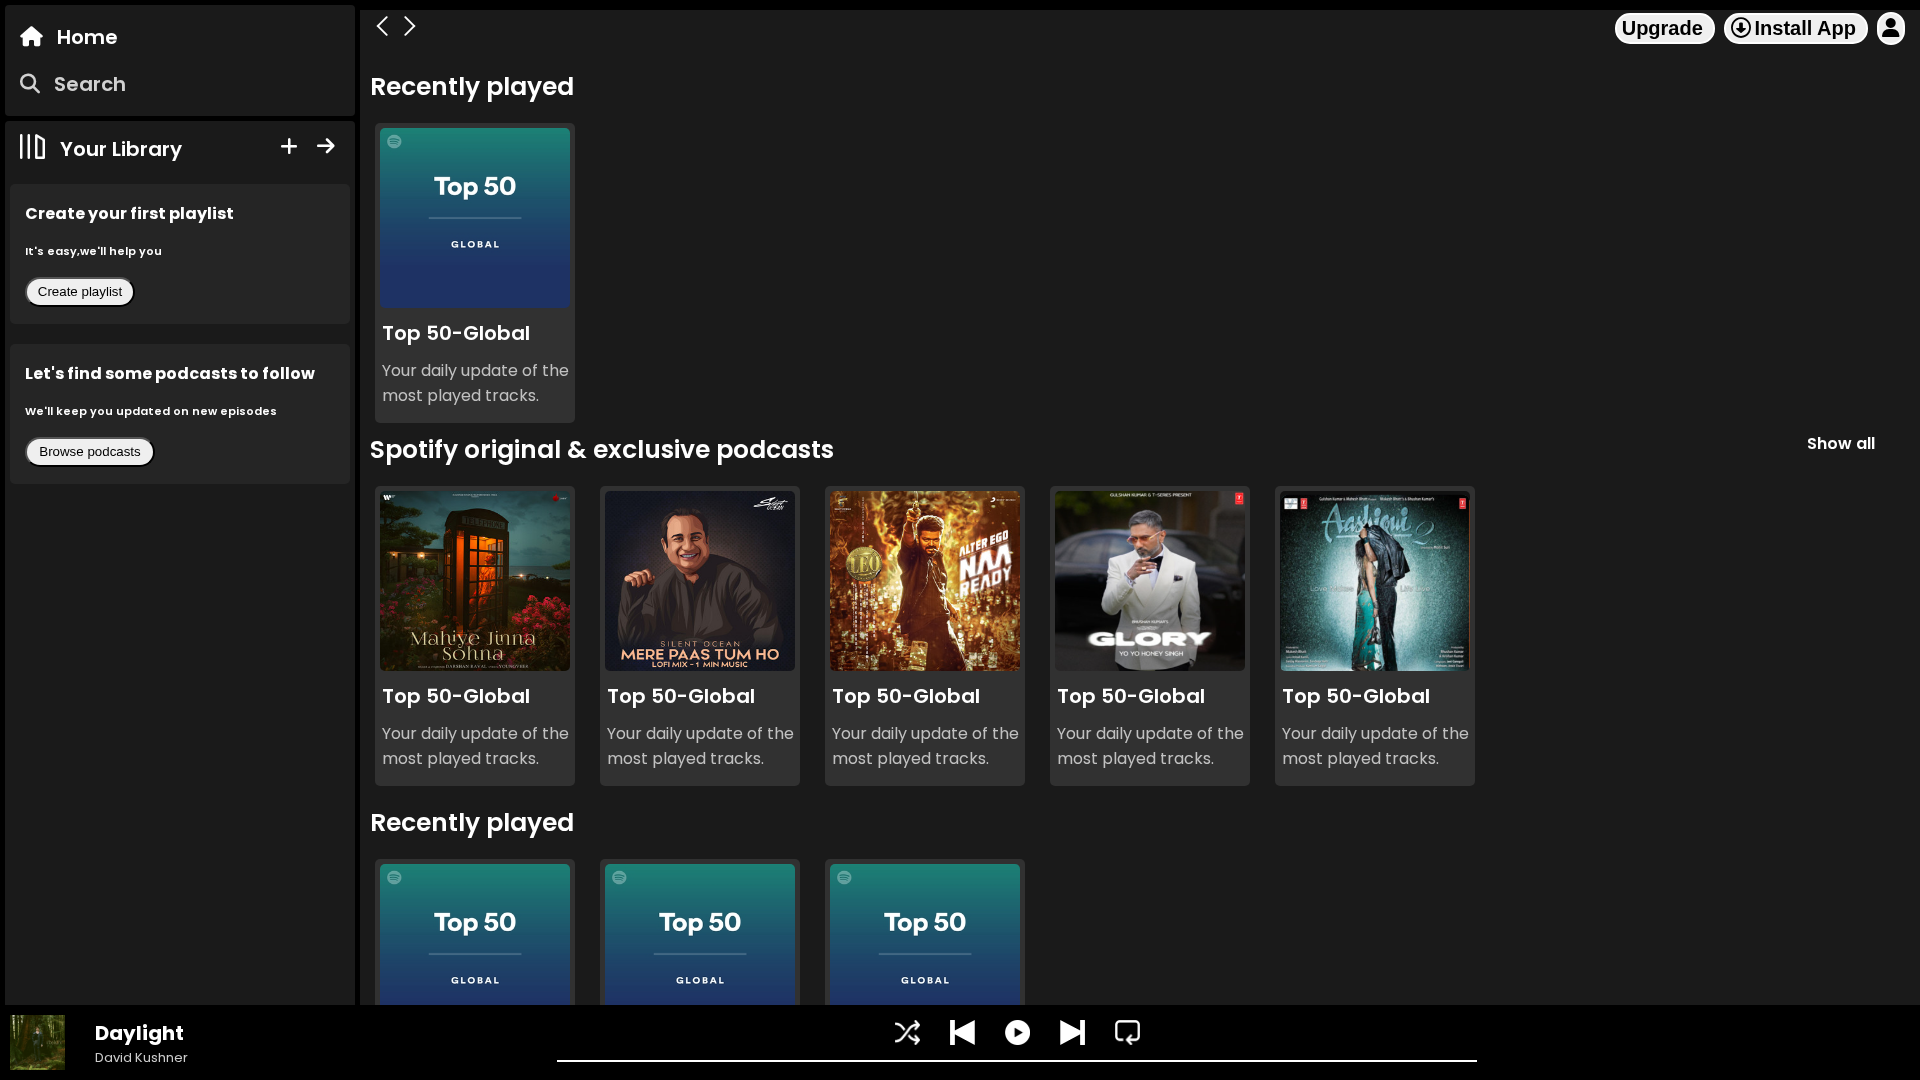The height and width of the screenshot is (1080, 1920).
Task: Toggle repeat mode
Action: 1127,1032
